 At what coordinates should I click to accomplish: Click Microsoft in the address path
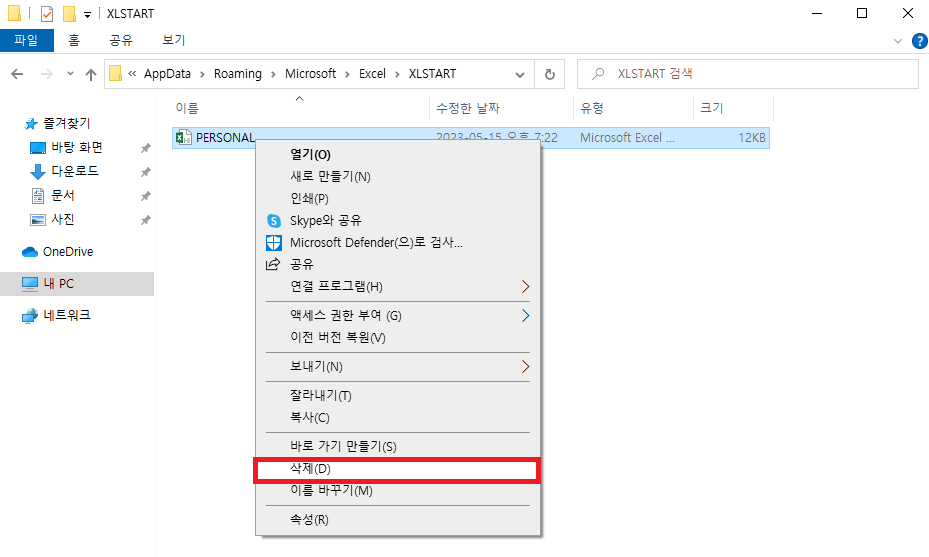[310, 74]
